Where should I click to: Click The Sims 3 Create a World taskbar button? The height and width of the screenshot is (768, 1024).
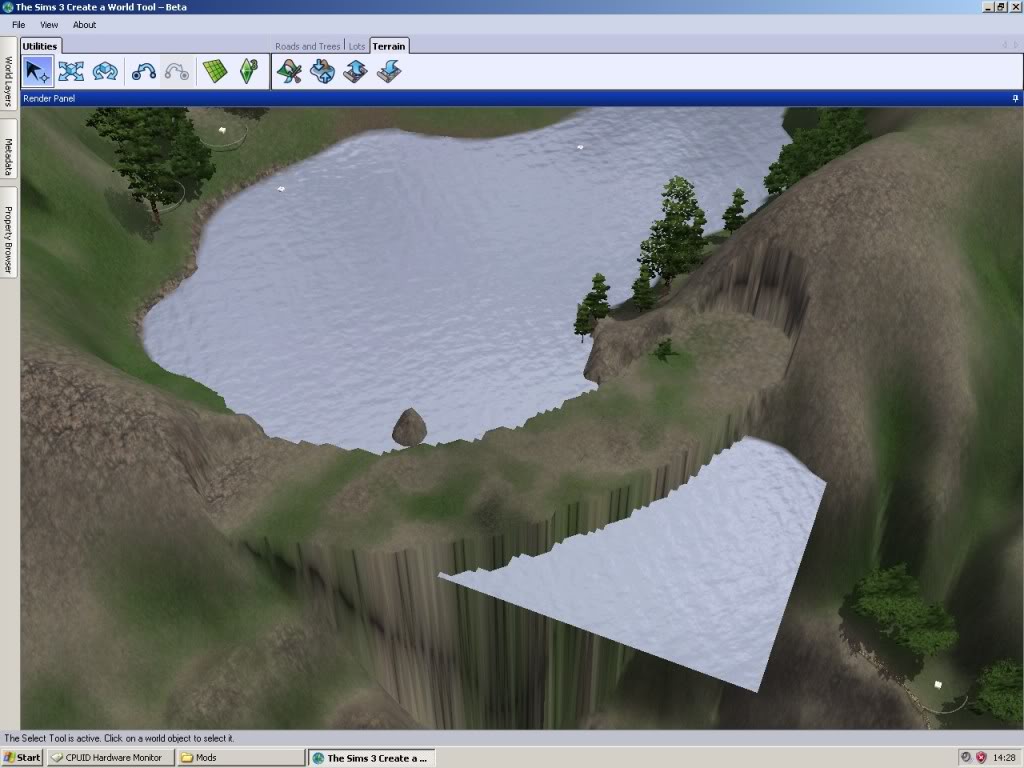(372, 758)
